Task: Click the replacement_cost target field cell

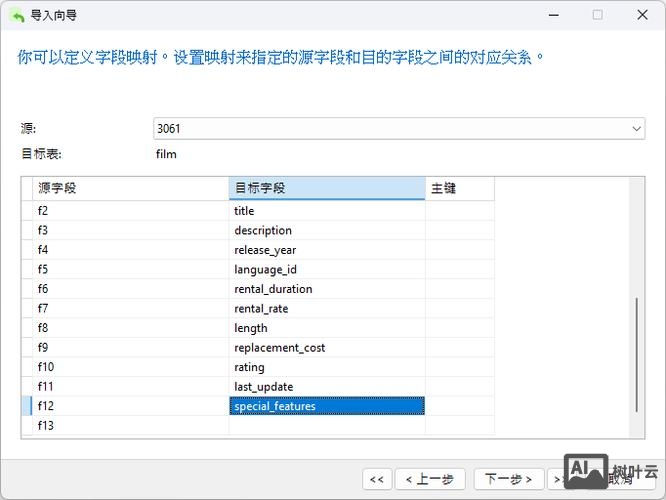Action: pos(327,347)
